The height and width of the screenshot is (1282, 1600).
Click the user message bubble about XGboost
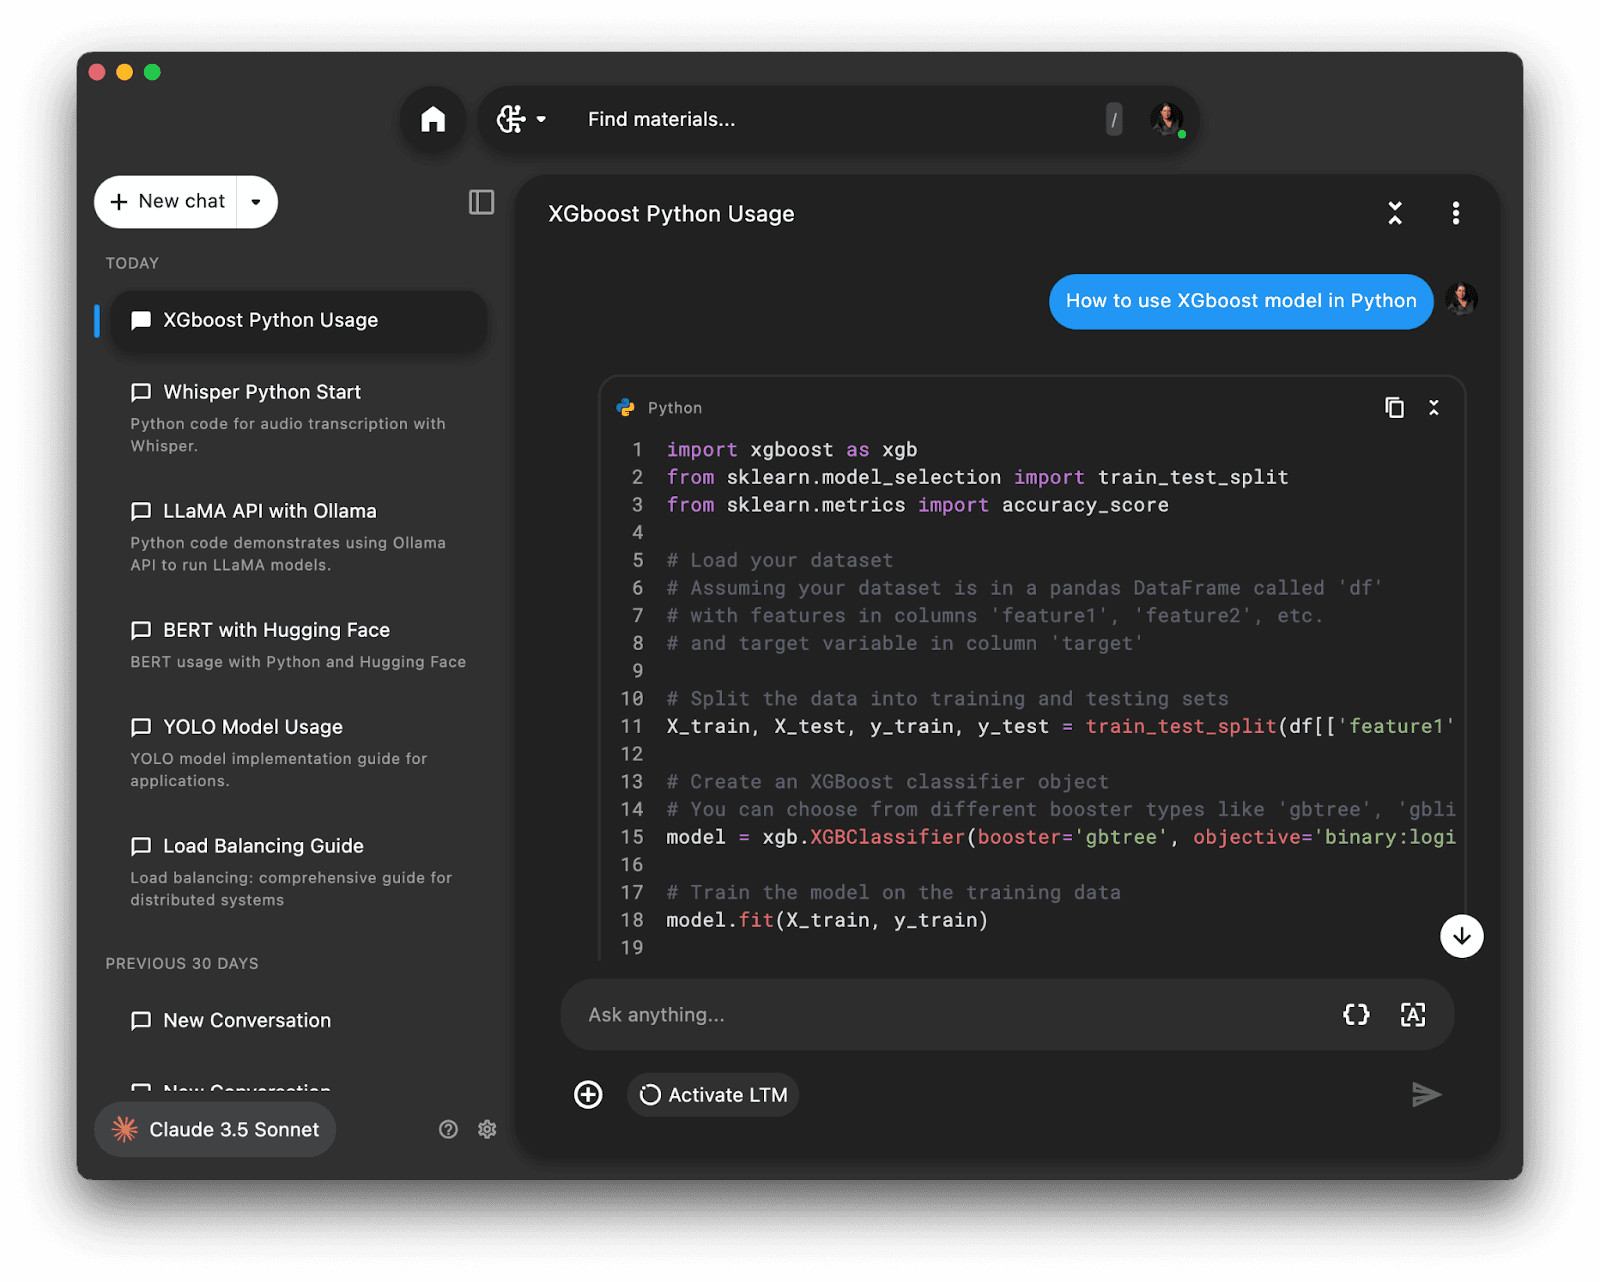[1241, 301]
